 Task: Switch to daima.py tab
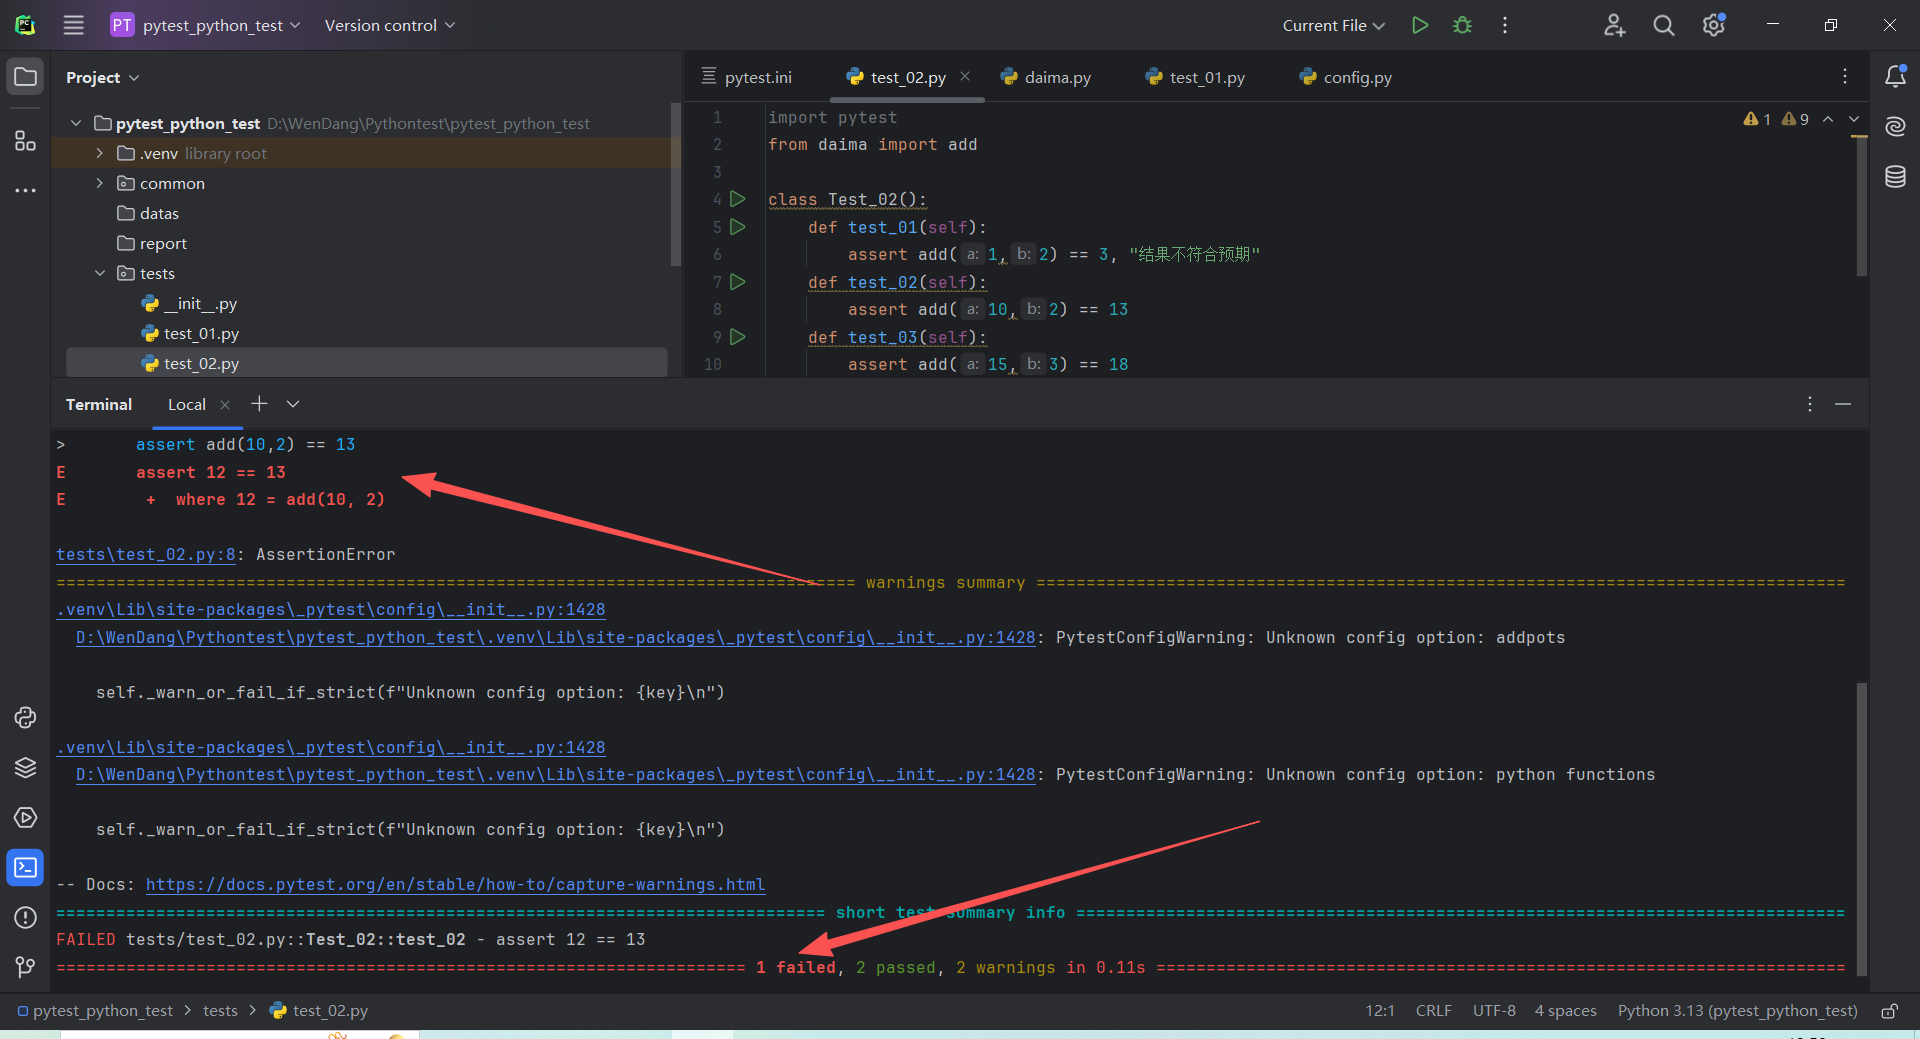1046,77
